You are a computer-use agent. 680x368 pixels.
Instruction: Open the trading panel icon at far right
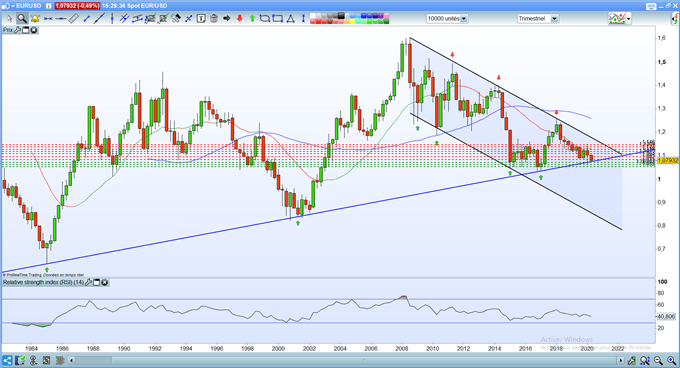point(675,19)
